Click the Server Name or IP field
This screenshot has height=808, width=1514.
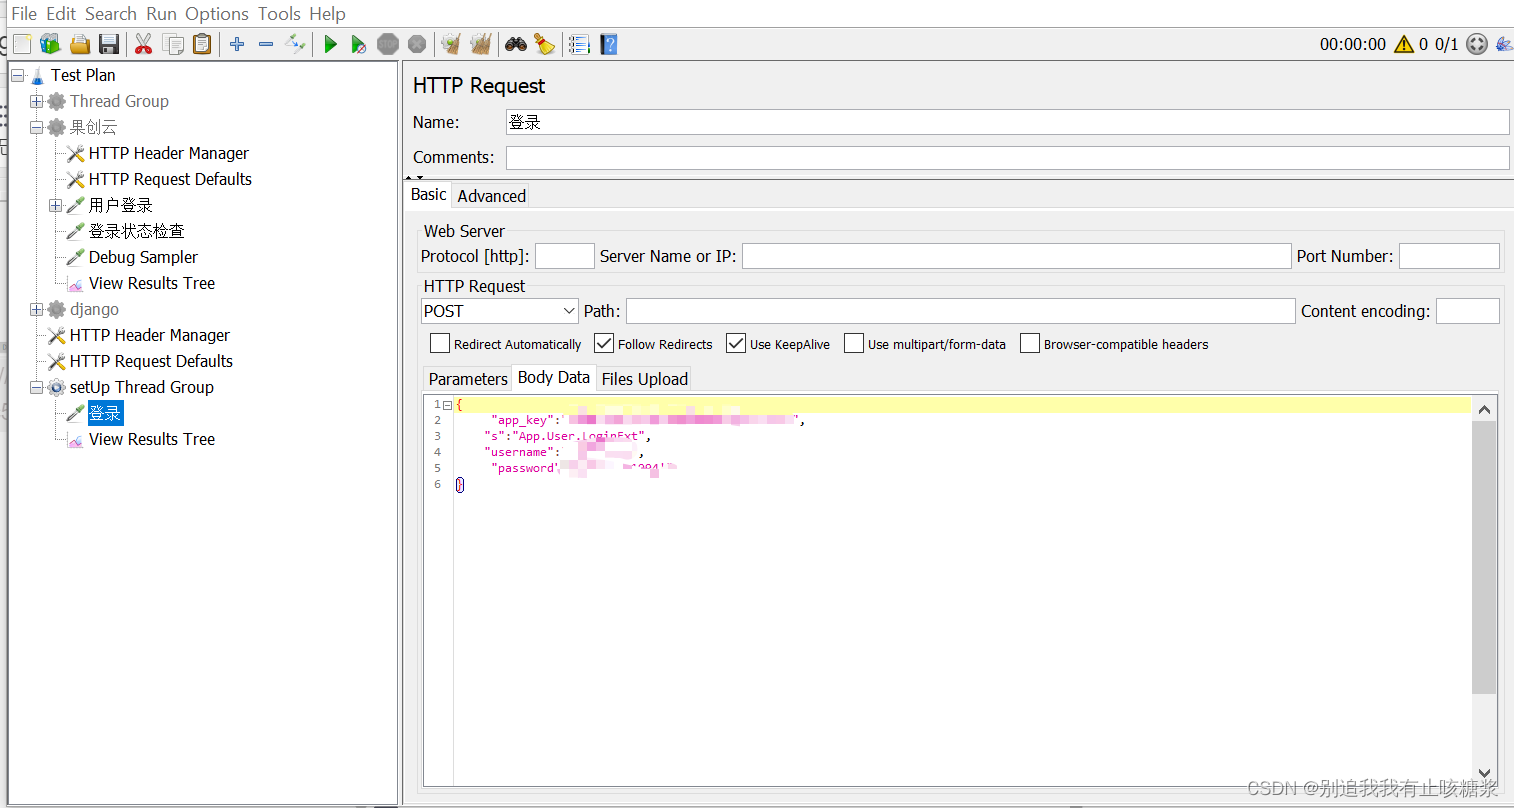click(x=1016, y=256)
